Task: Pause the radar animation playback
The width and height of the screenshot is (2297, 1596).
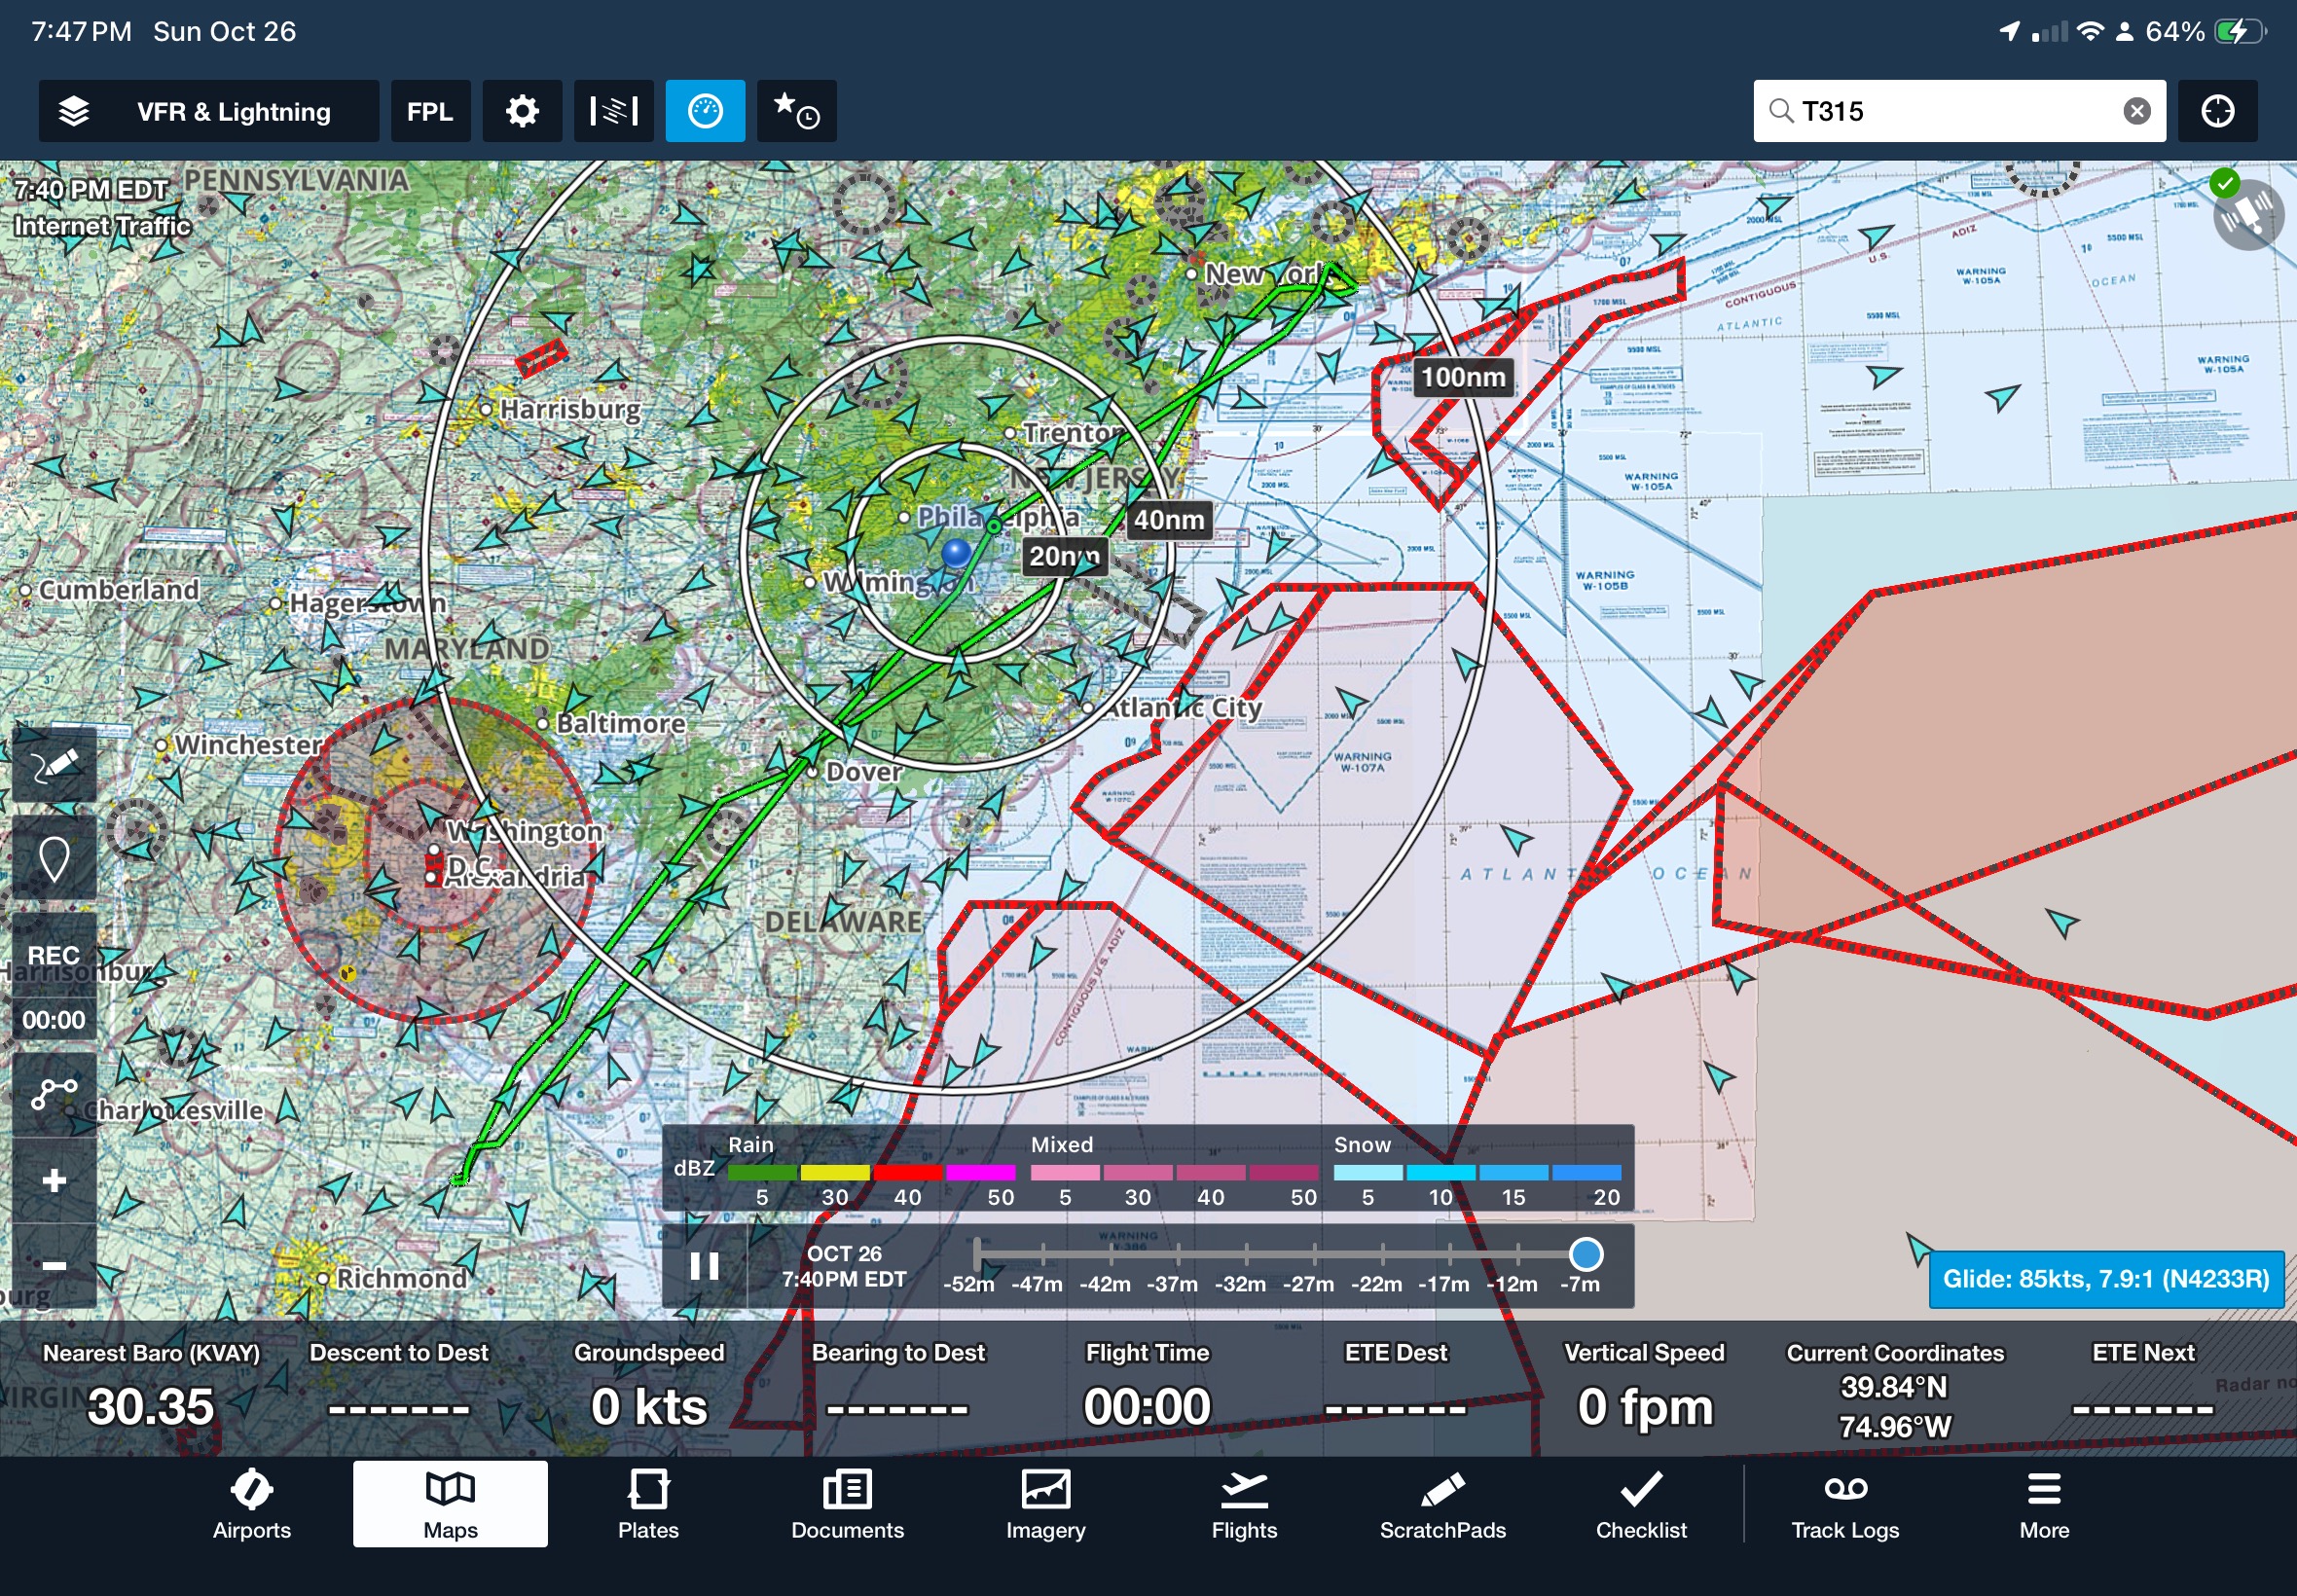Action: (704, 1266)
